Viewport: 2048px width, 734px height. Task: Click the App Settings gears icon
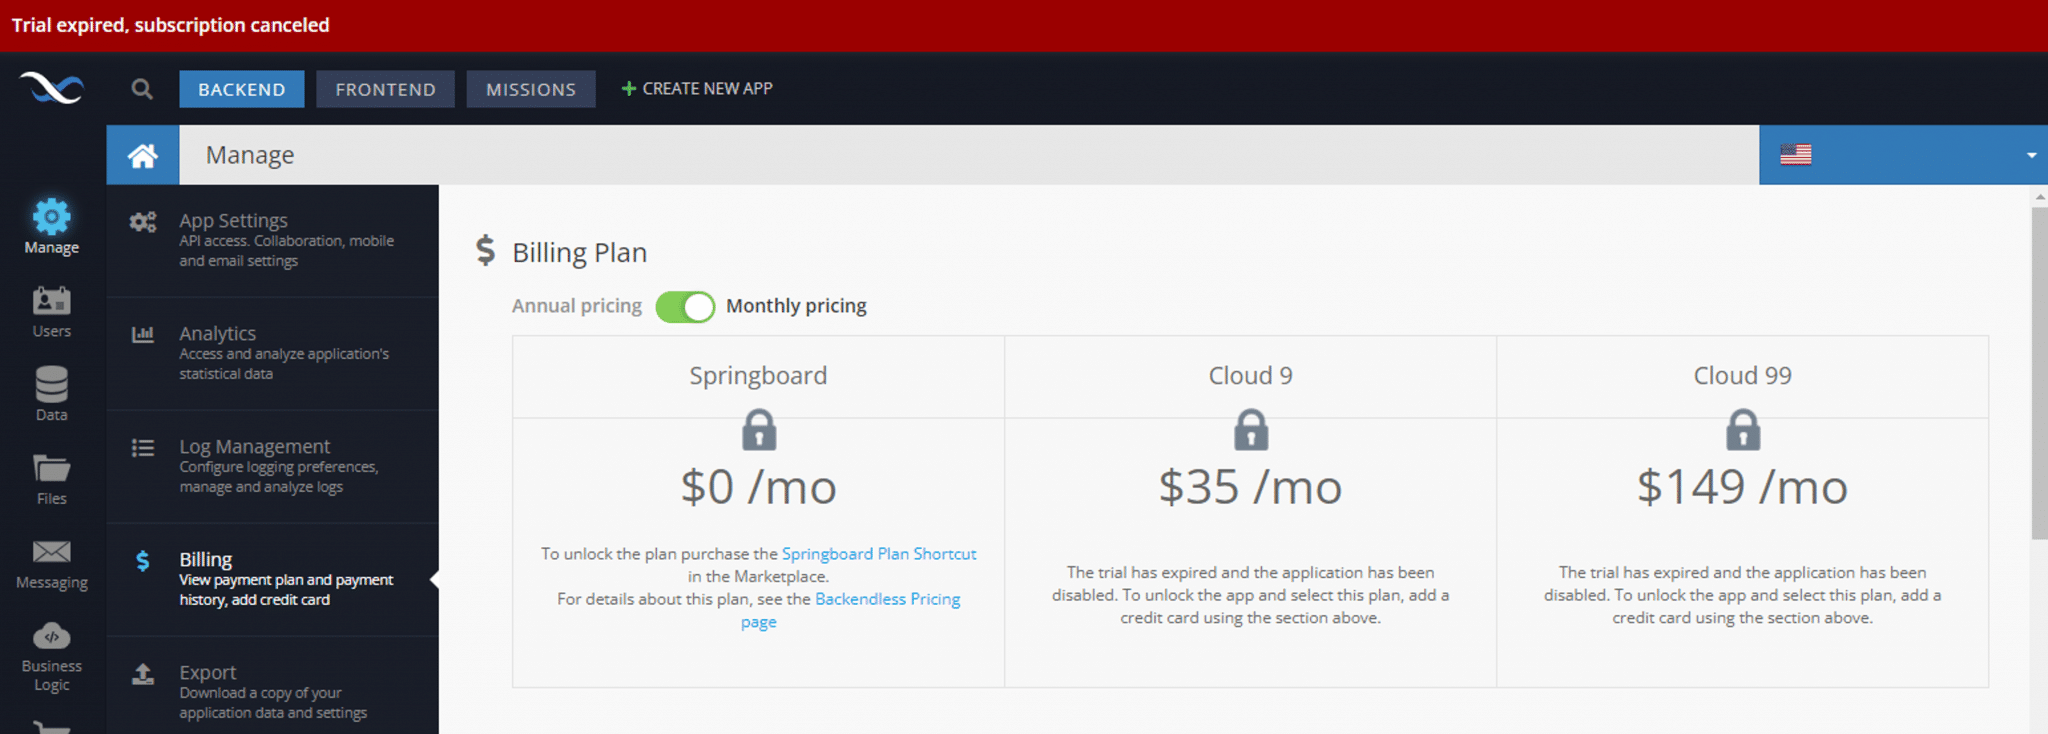tap(143, 222)
